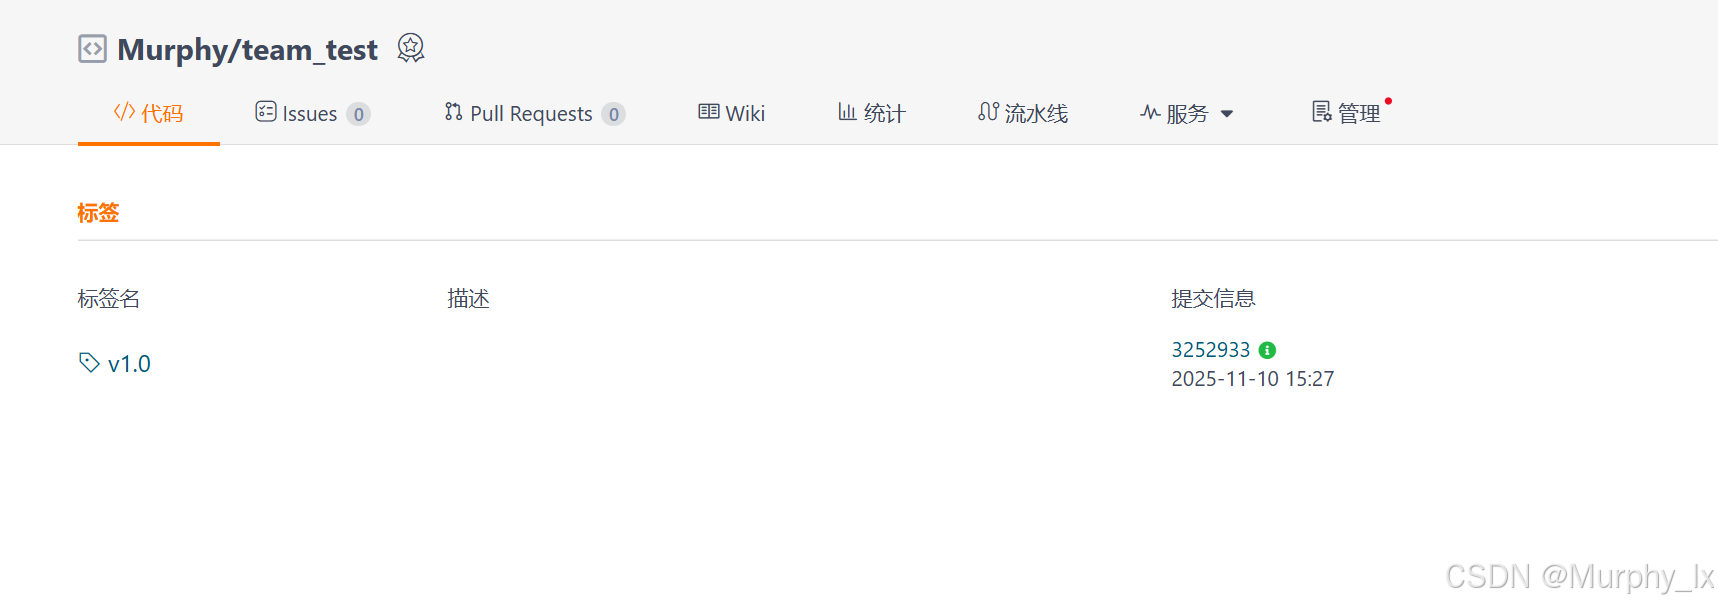1718x606 pixels.
Task: Click the 标签名 column header
Action: point(109,298)
